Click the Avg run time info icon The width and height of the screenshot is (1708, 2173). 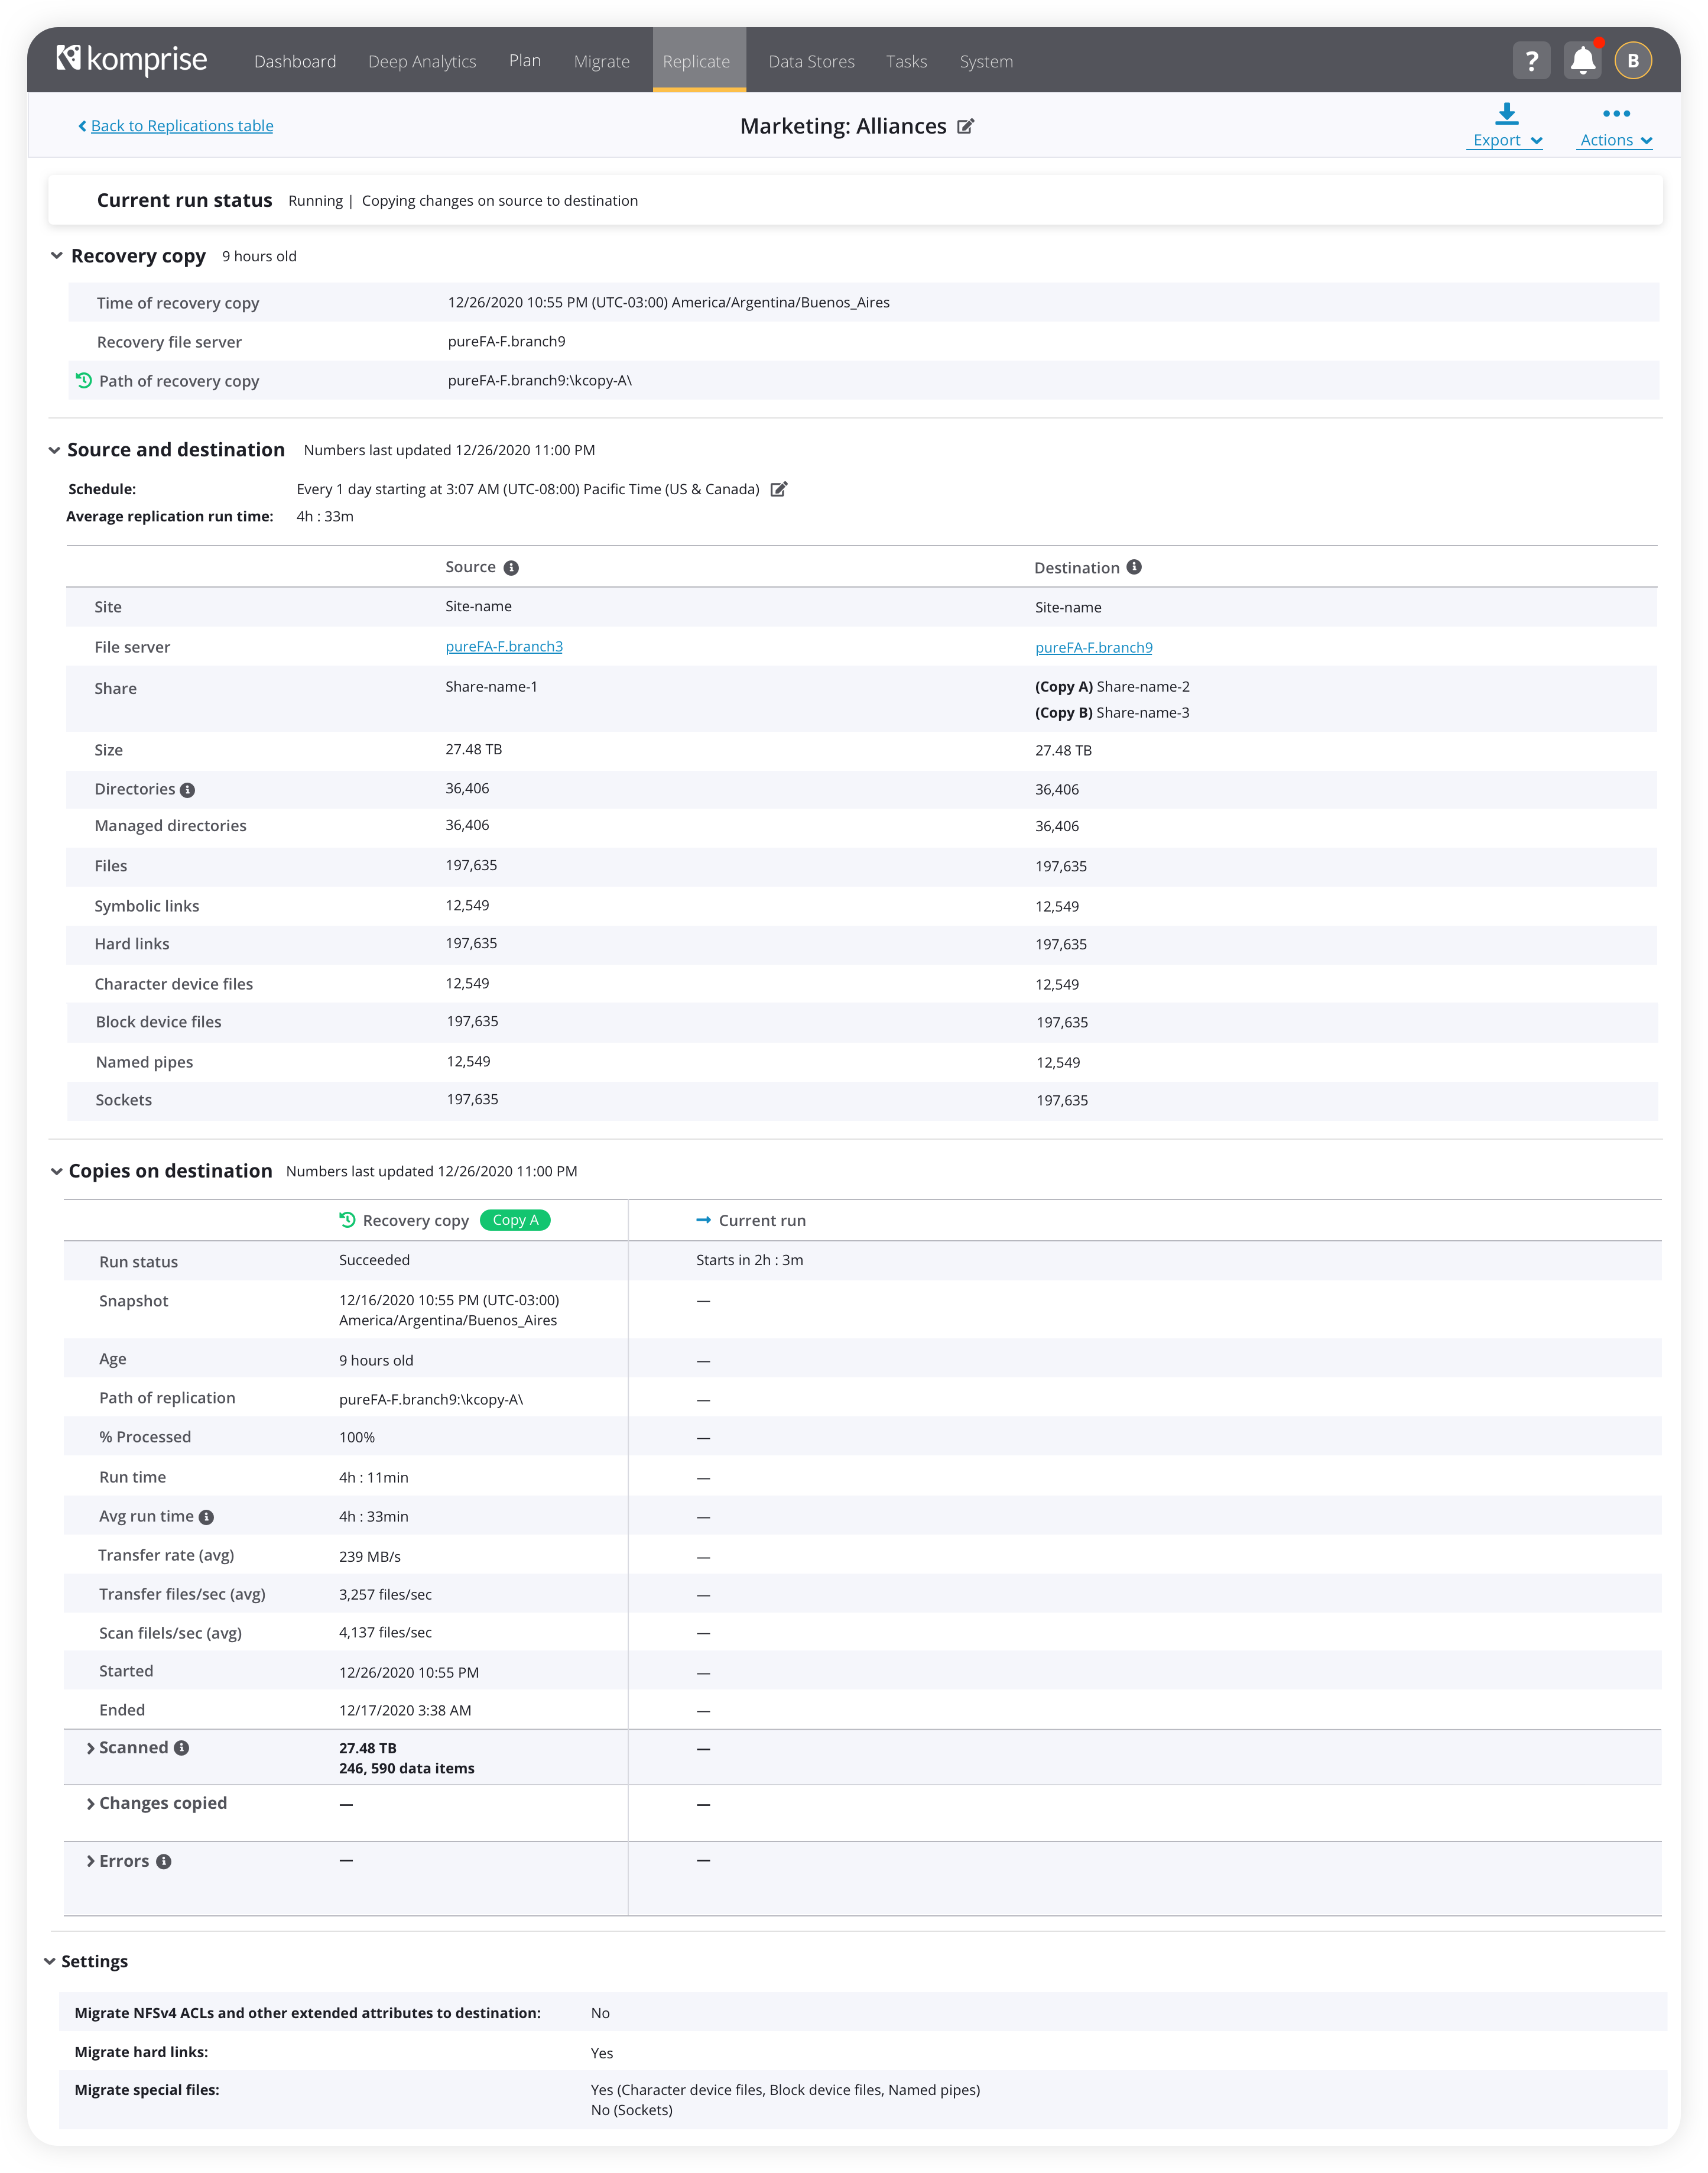(x=206, y=1517)
